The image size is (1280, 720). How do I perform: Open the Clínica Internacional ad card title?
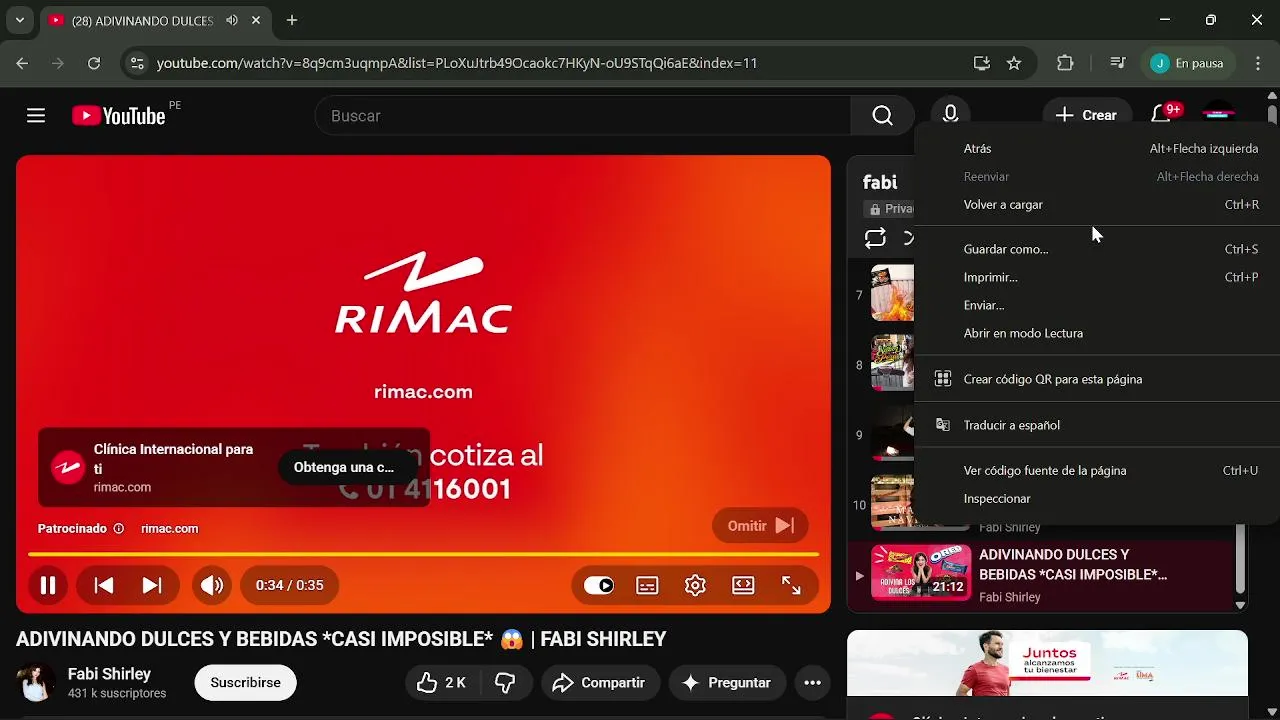[x=173, y=459]
